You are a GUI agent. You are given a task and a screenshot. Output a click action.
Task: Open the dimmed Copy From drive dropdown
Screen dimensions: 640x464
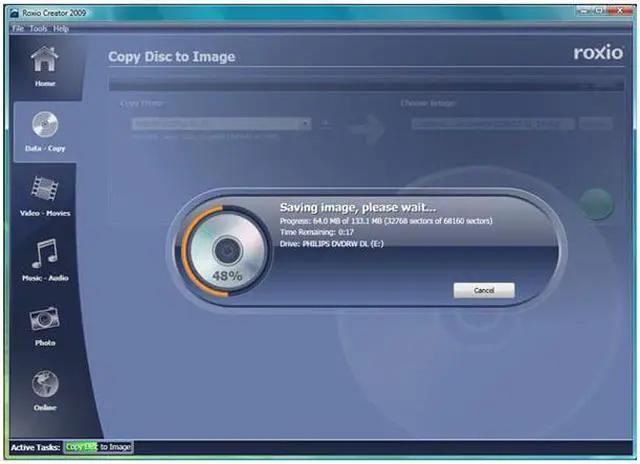pos(221,124)
